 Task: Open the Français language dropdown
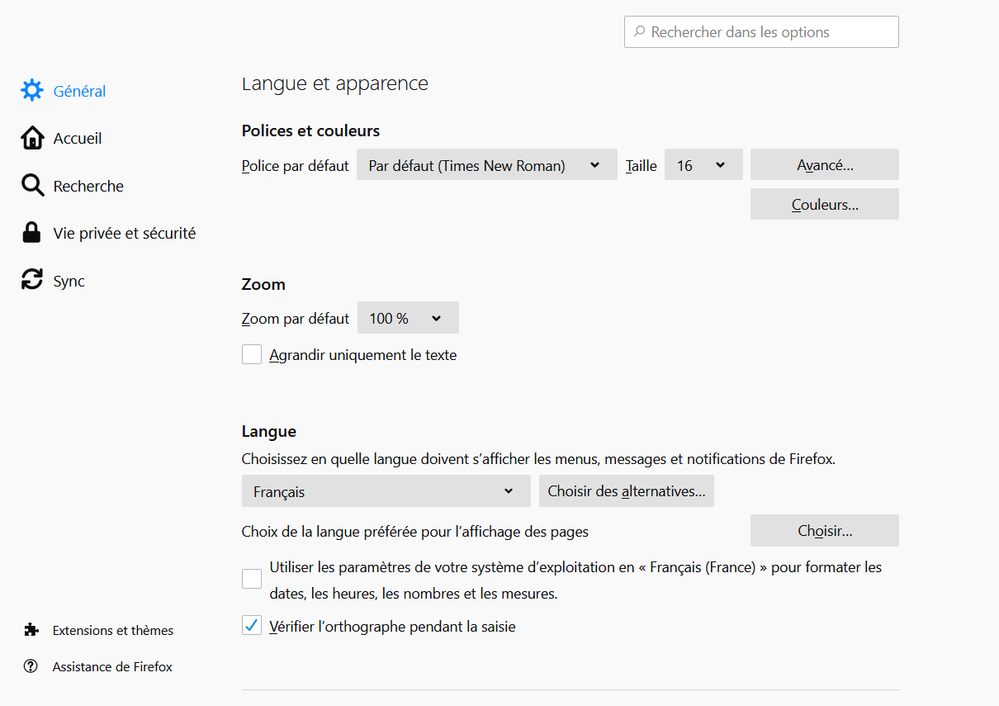click(x=385, y=491)
